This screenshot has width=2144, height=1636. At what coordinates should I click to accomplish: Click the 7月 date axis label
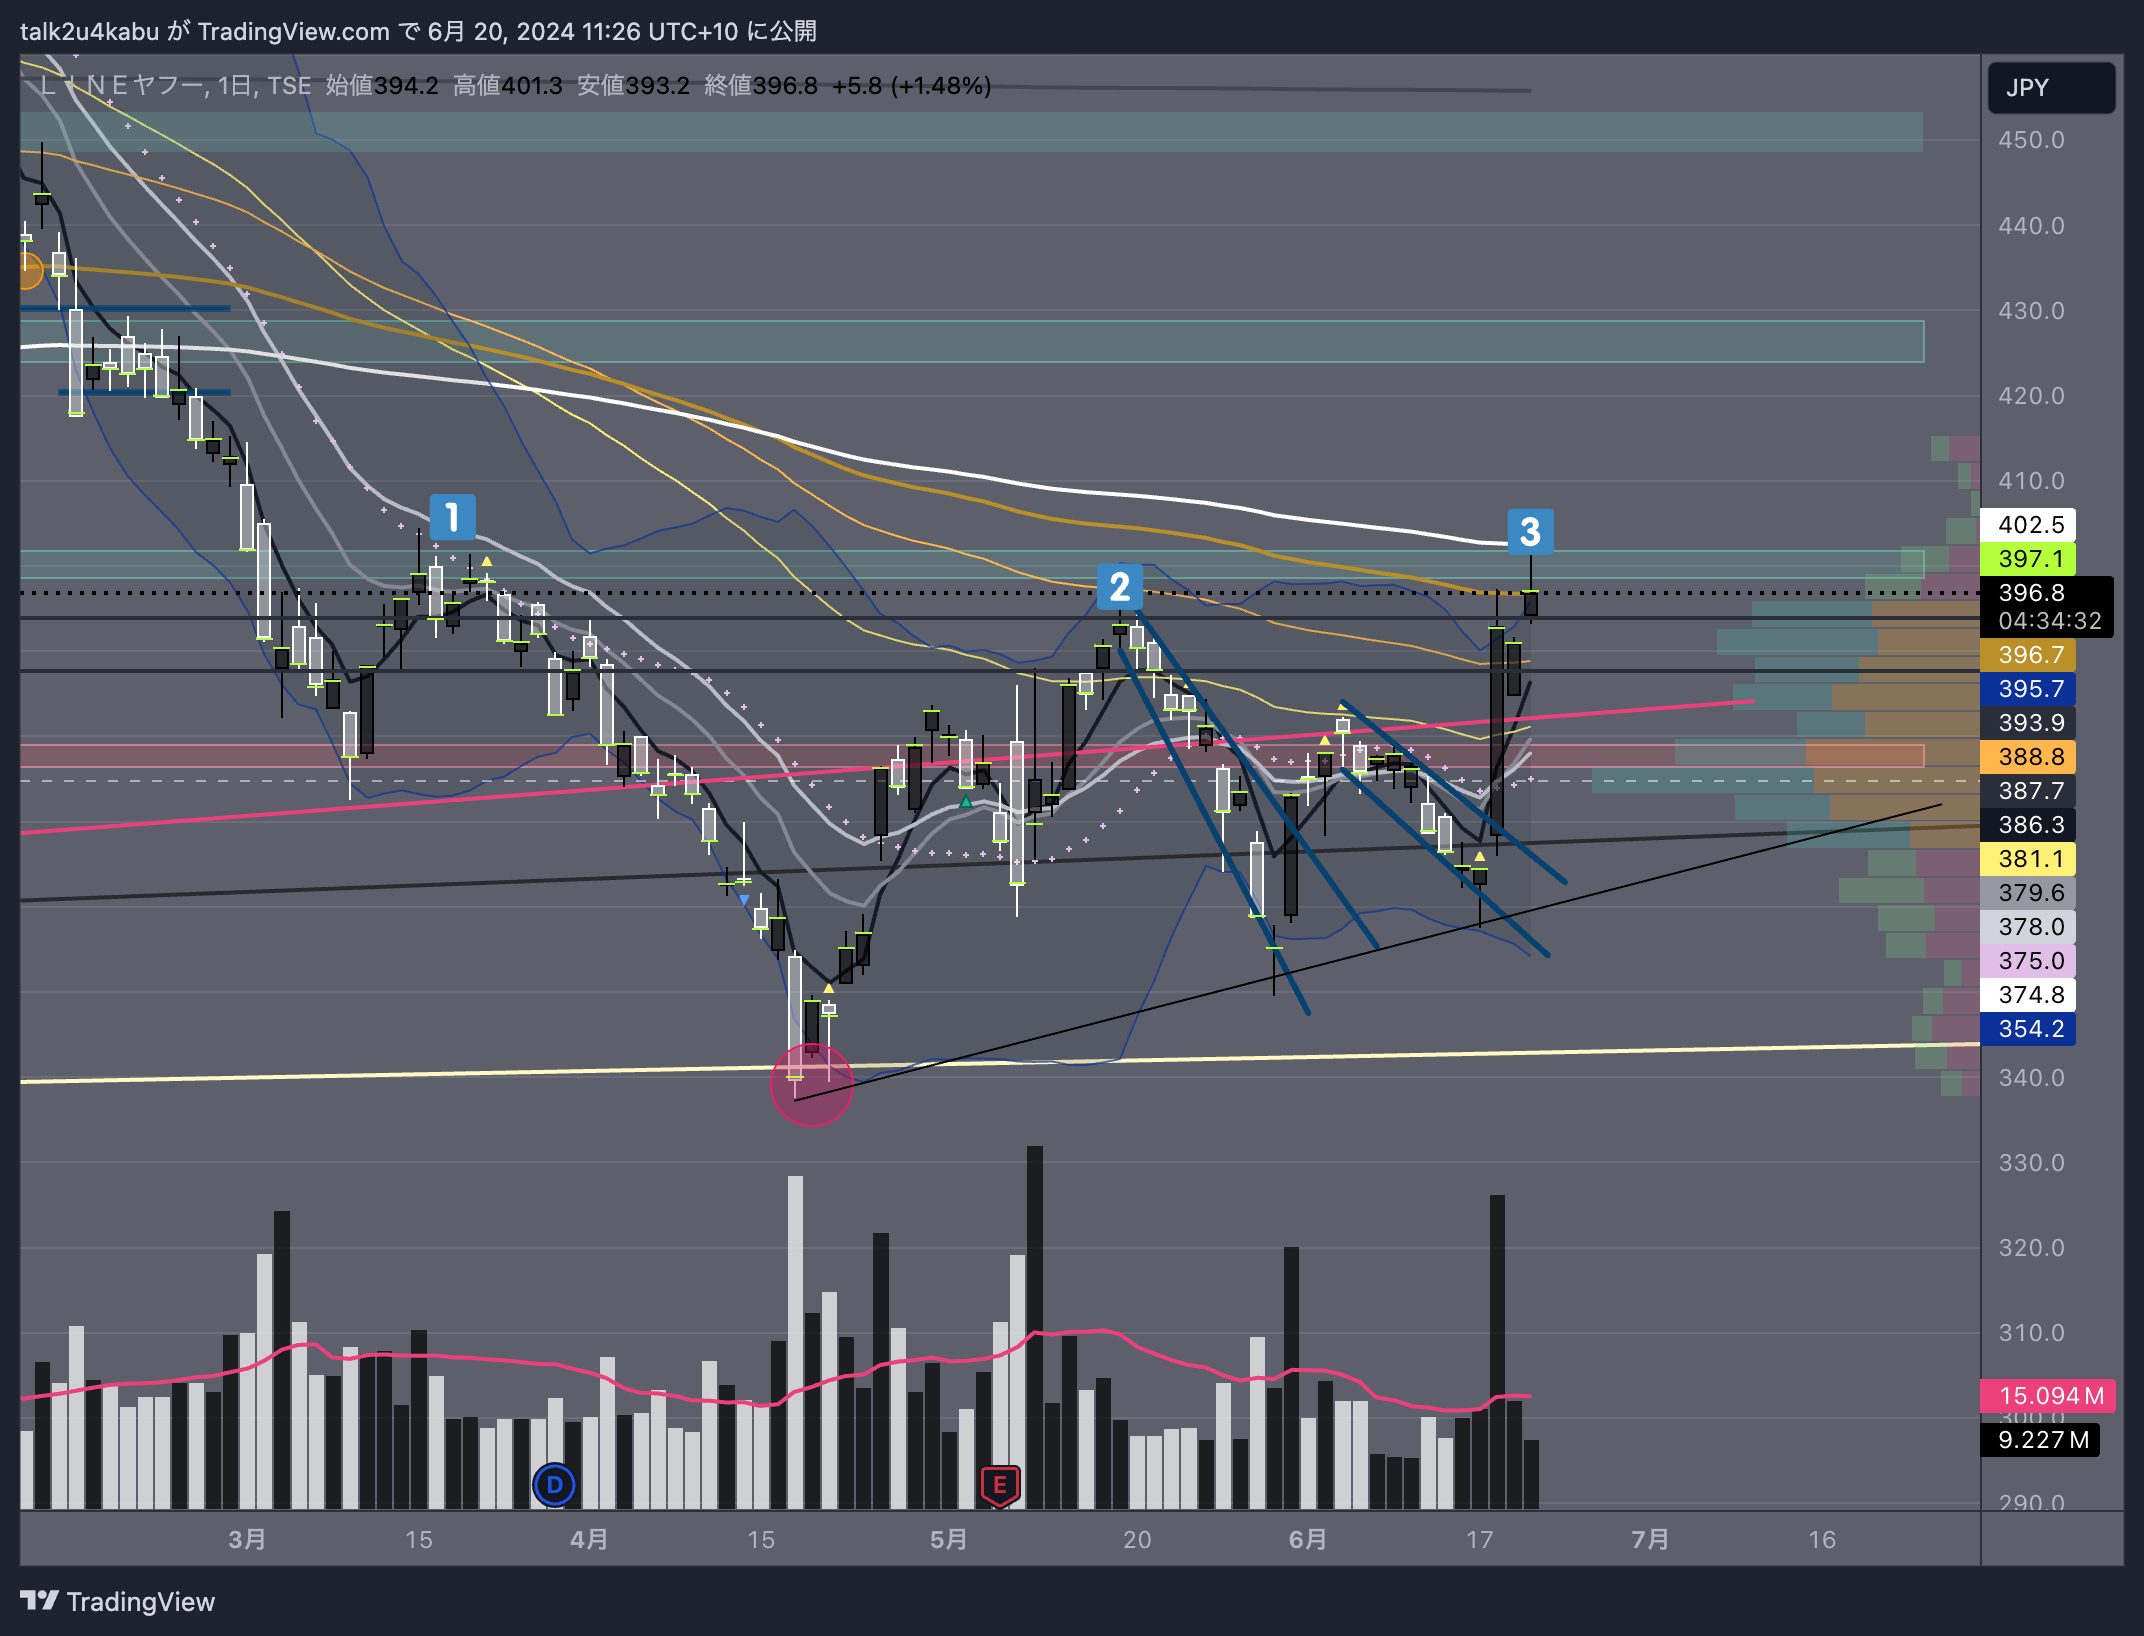(x=1650, y=1540)
